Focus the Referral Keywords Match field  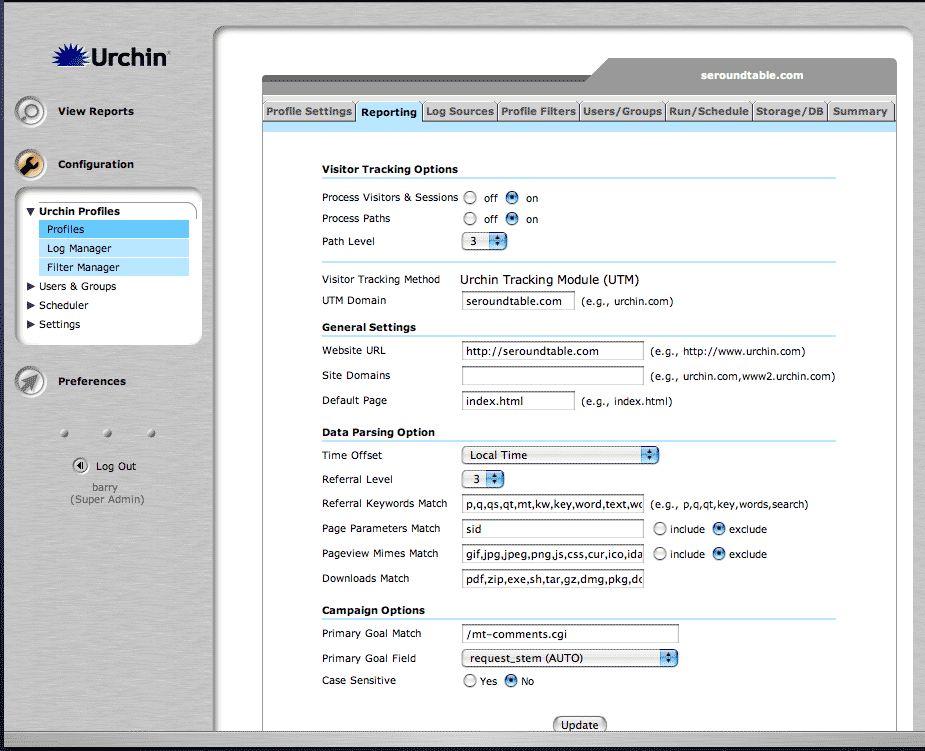(553, 504)
